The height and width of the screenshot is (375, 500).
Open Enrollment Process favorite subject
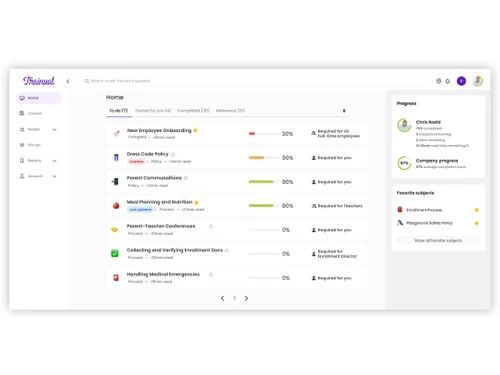(424, 210)
